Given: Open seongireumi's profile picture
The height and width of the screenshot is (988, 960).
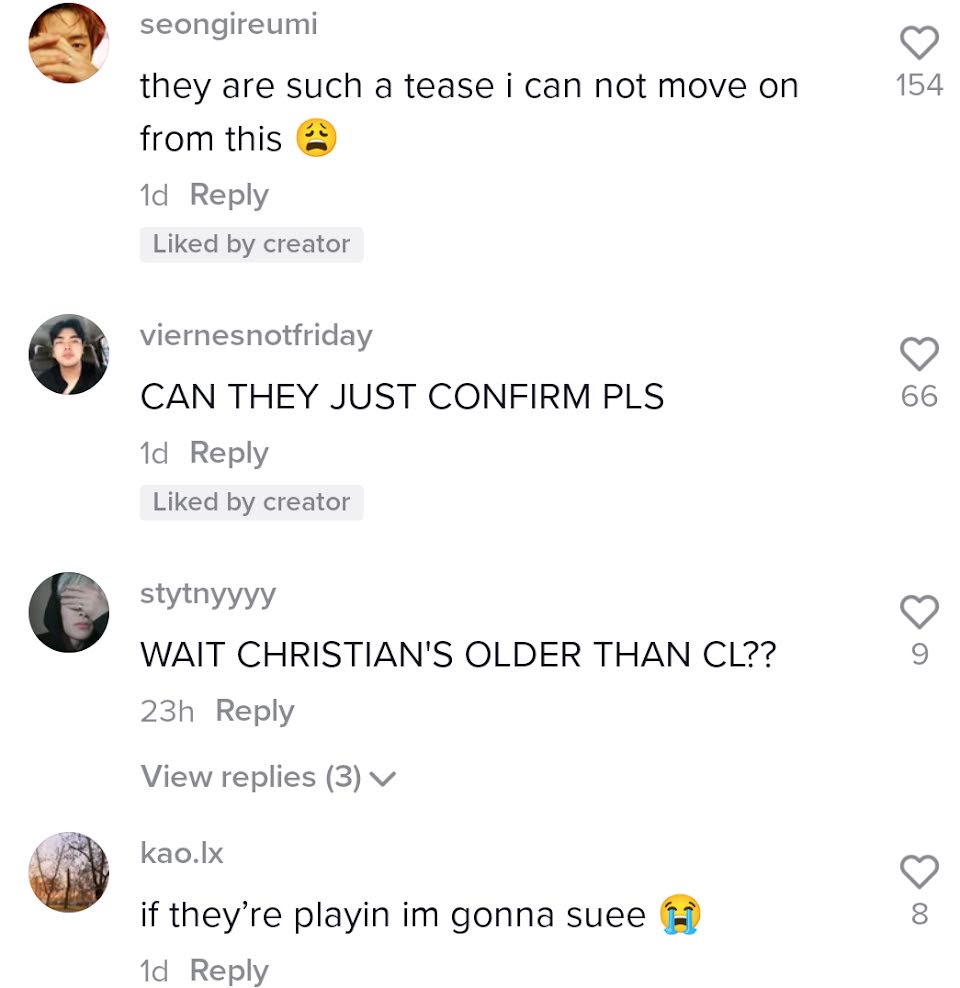Looking at the screenshot, I should tap(69, 43).
